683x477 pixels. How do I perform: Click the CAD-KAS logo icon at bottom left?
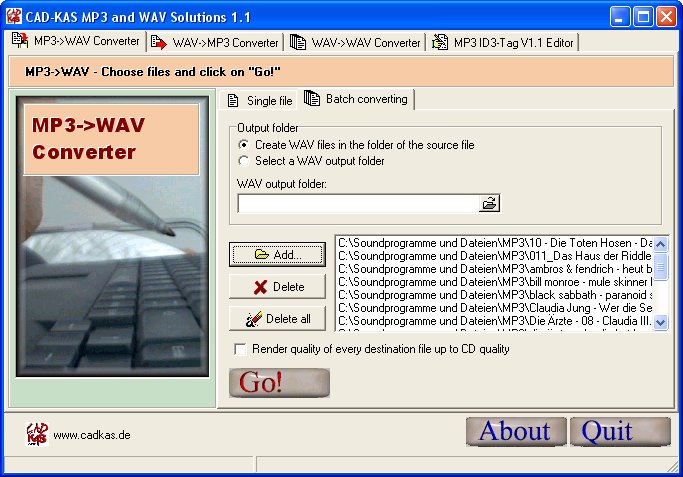(x=36, y=434)
